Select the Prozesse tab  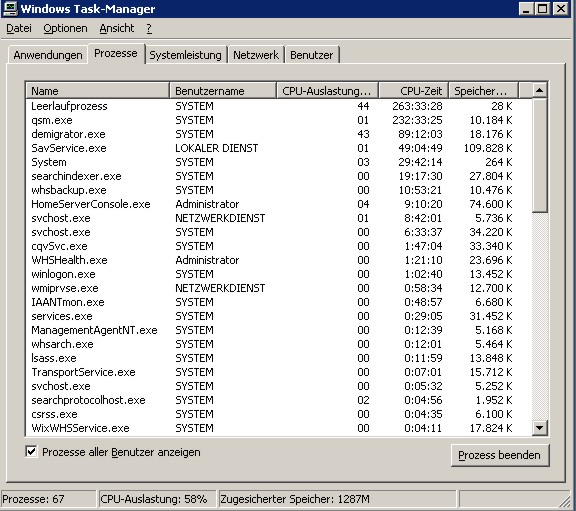pyautogui.click(x=116, y=54)
